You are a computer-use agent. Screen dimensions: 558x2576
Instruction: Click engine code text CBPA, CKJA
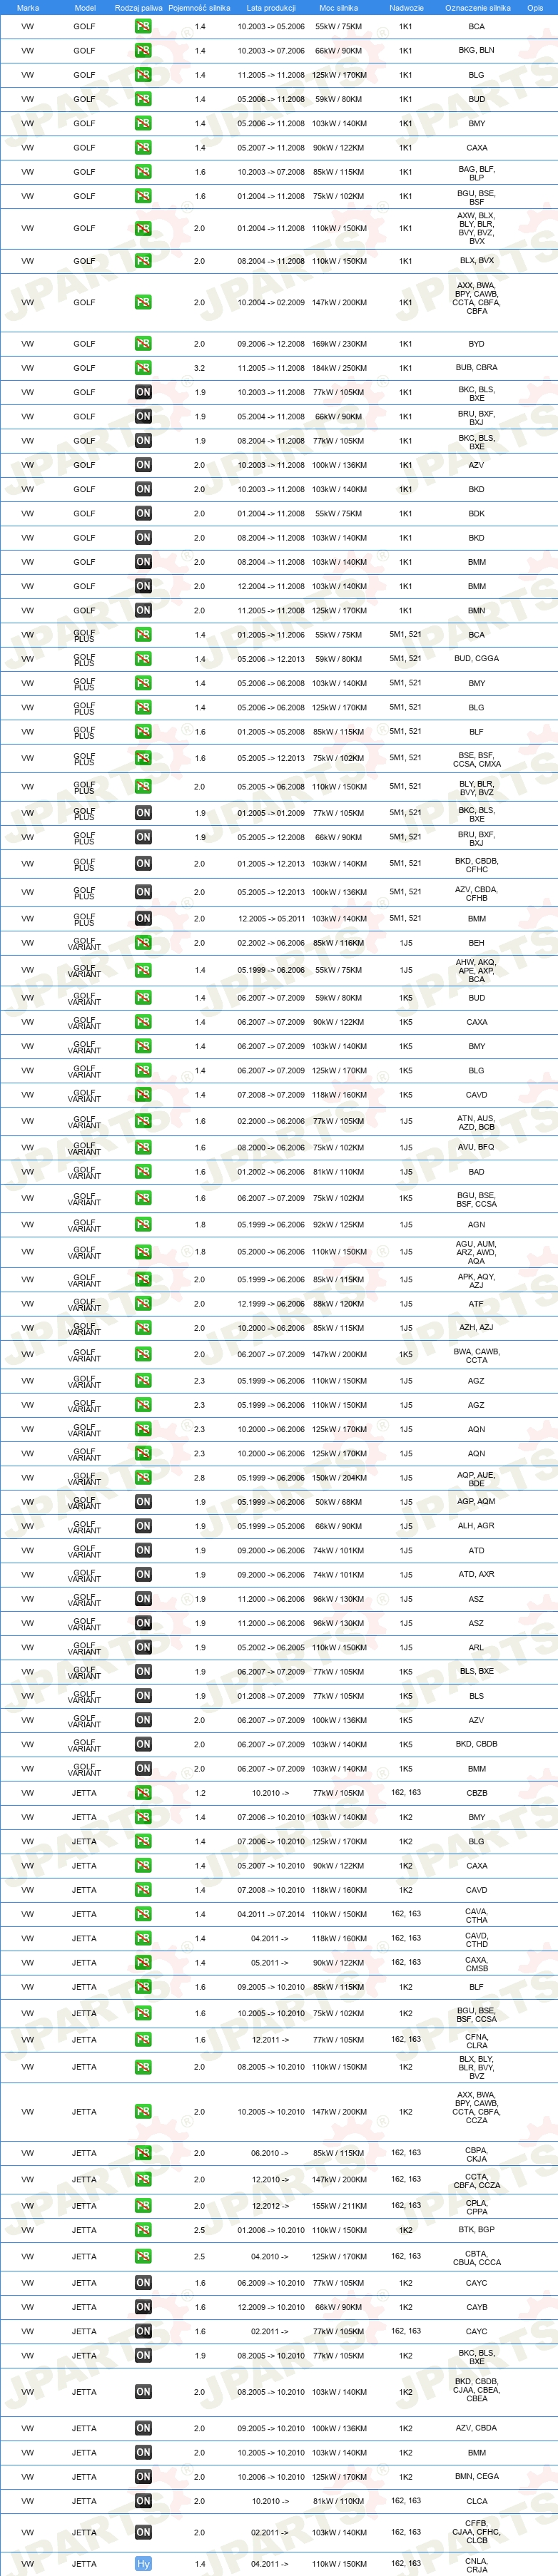click(477, 2154)
